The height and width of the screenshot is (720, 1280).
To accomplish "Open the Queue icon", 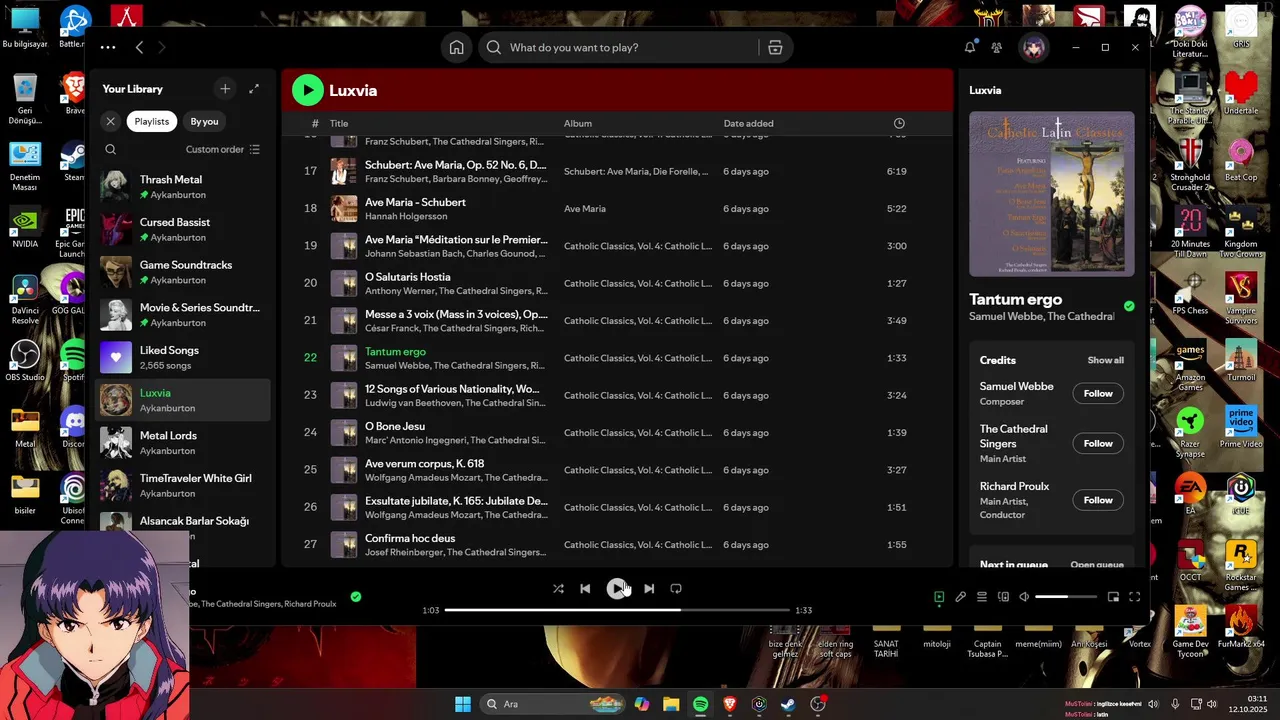I will pyautogui.click(x=982, y=597).
